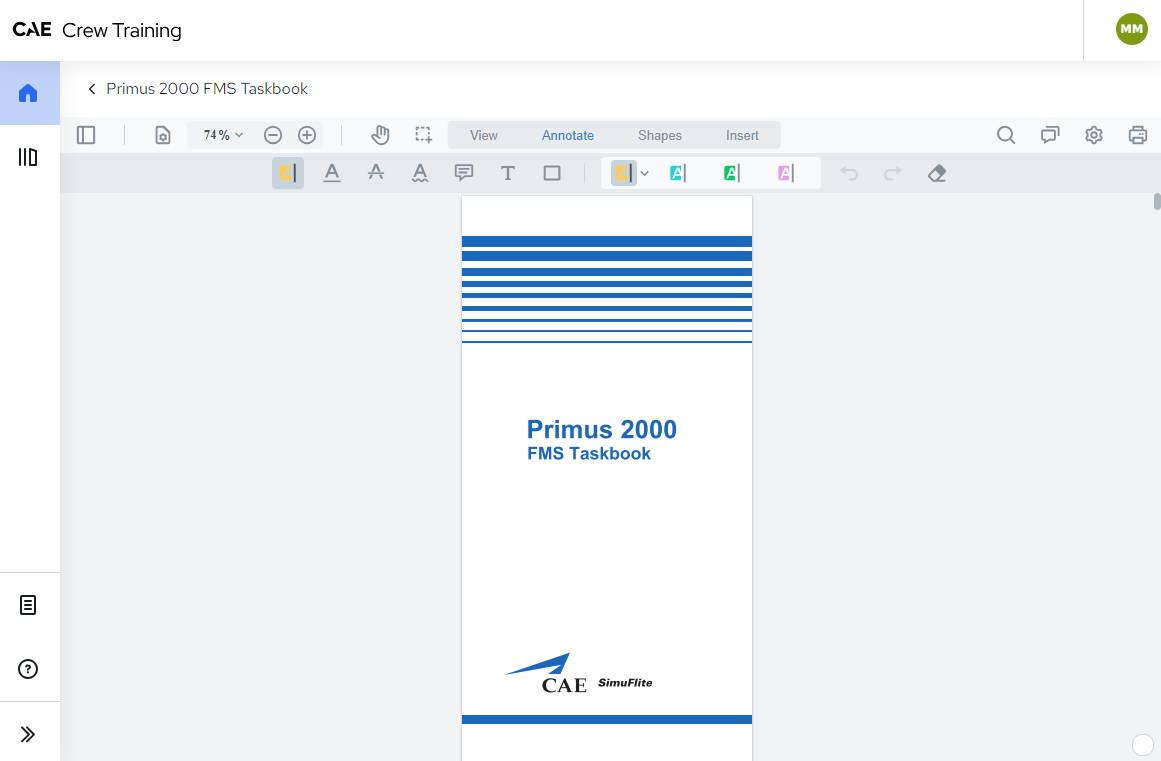
Task: Expand the yellow highlight style options
Action: [645, 173]
